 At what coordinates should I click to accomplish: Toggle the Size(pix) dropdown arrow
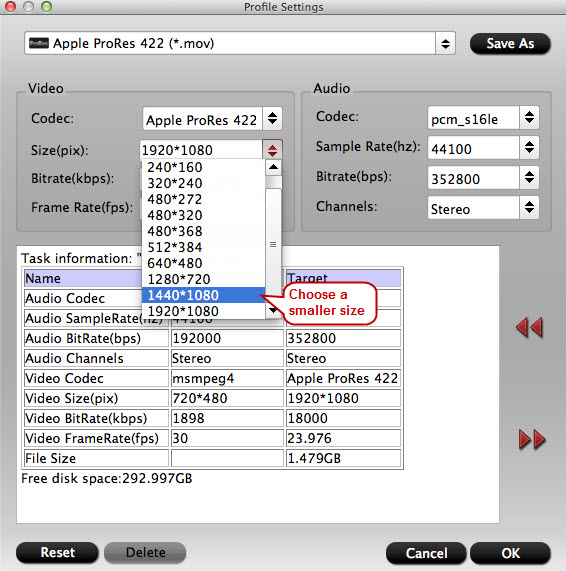[272, 150]
